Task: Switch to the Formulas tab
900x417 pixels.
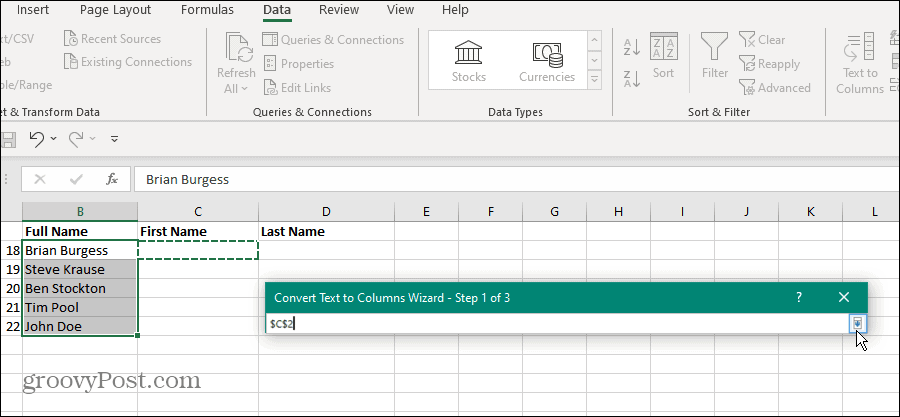Action: [207, 10]
